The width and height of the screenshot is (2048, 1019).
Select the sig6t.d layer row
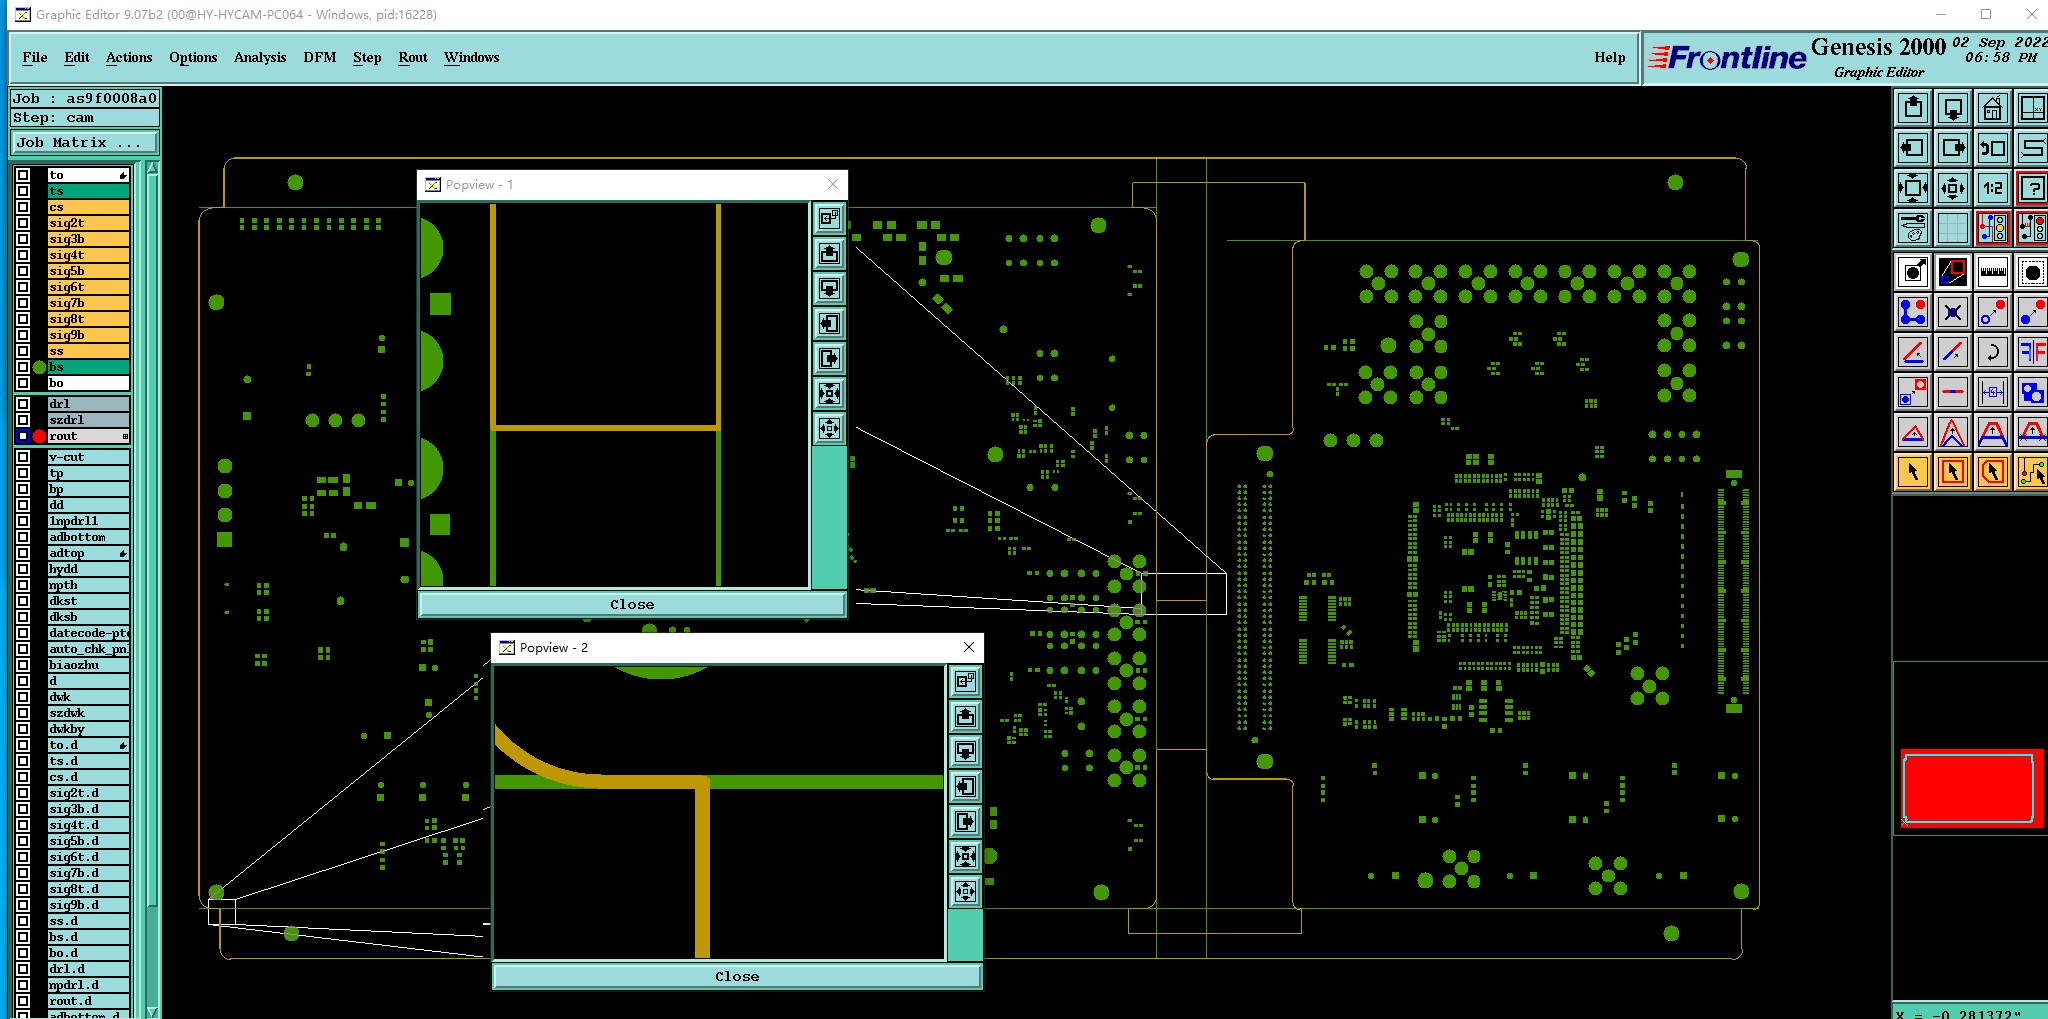click(88, 857)
